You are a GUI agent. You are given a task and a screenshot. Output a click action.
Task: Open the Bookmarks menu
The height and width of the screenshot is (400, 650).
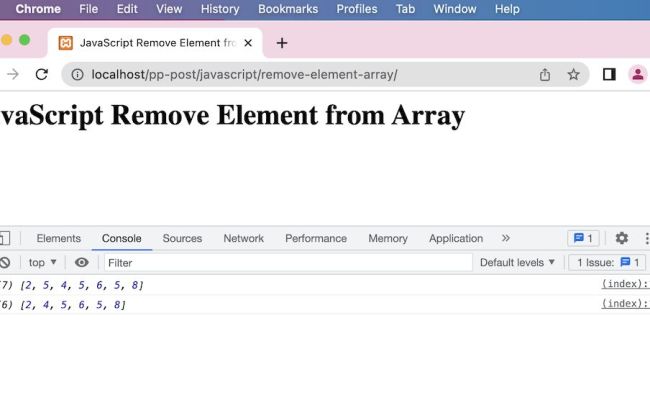coord(288,9)
